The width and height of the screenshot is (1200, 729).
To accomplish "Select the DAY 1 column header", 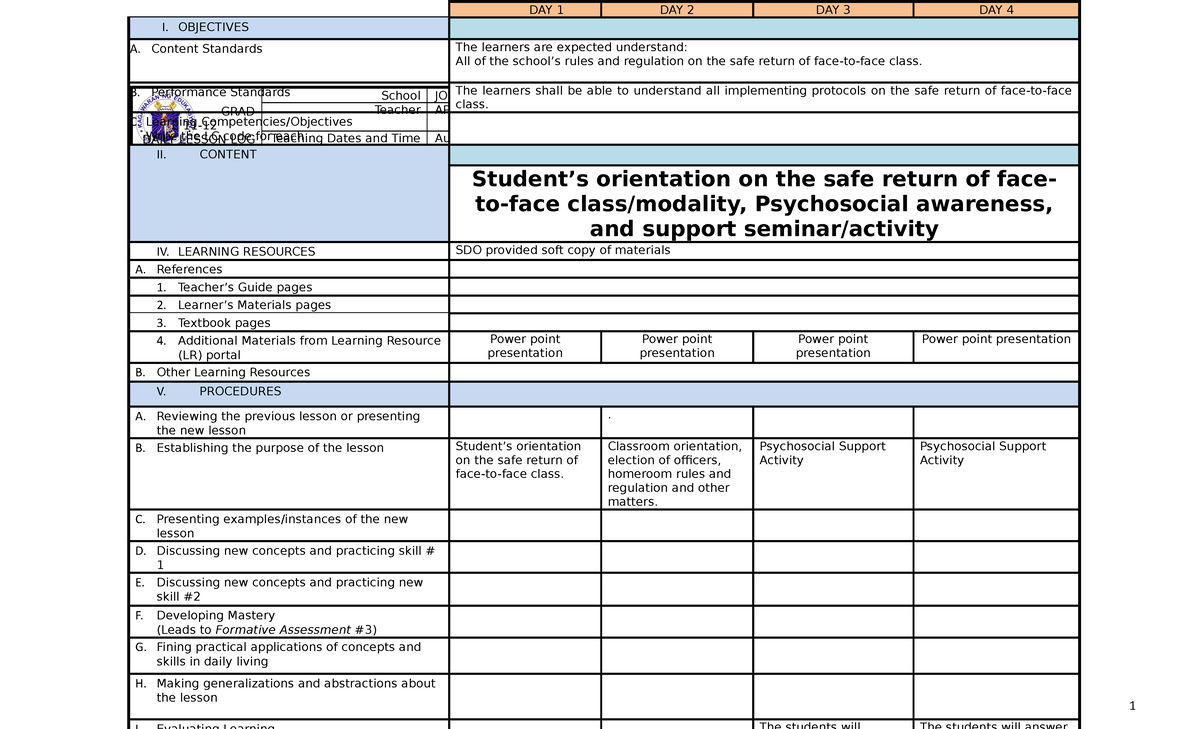I will (x=524, y=8).
